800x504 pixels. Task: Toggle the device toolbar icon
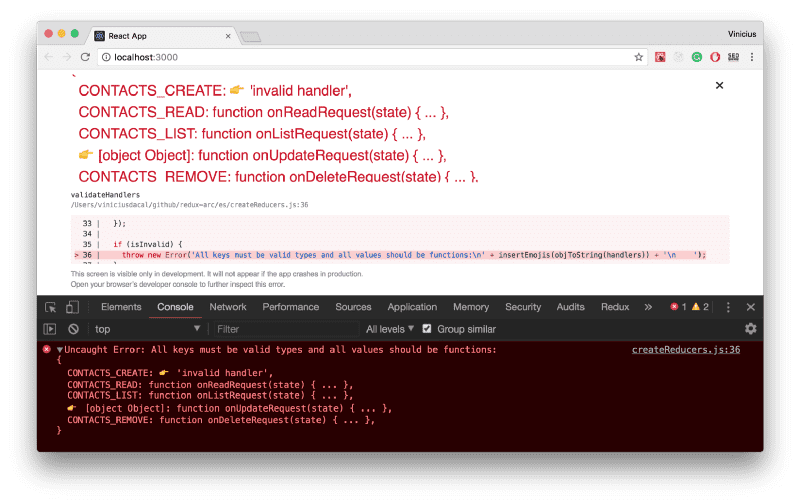tap(73, 307)
